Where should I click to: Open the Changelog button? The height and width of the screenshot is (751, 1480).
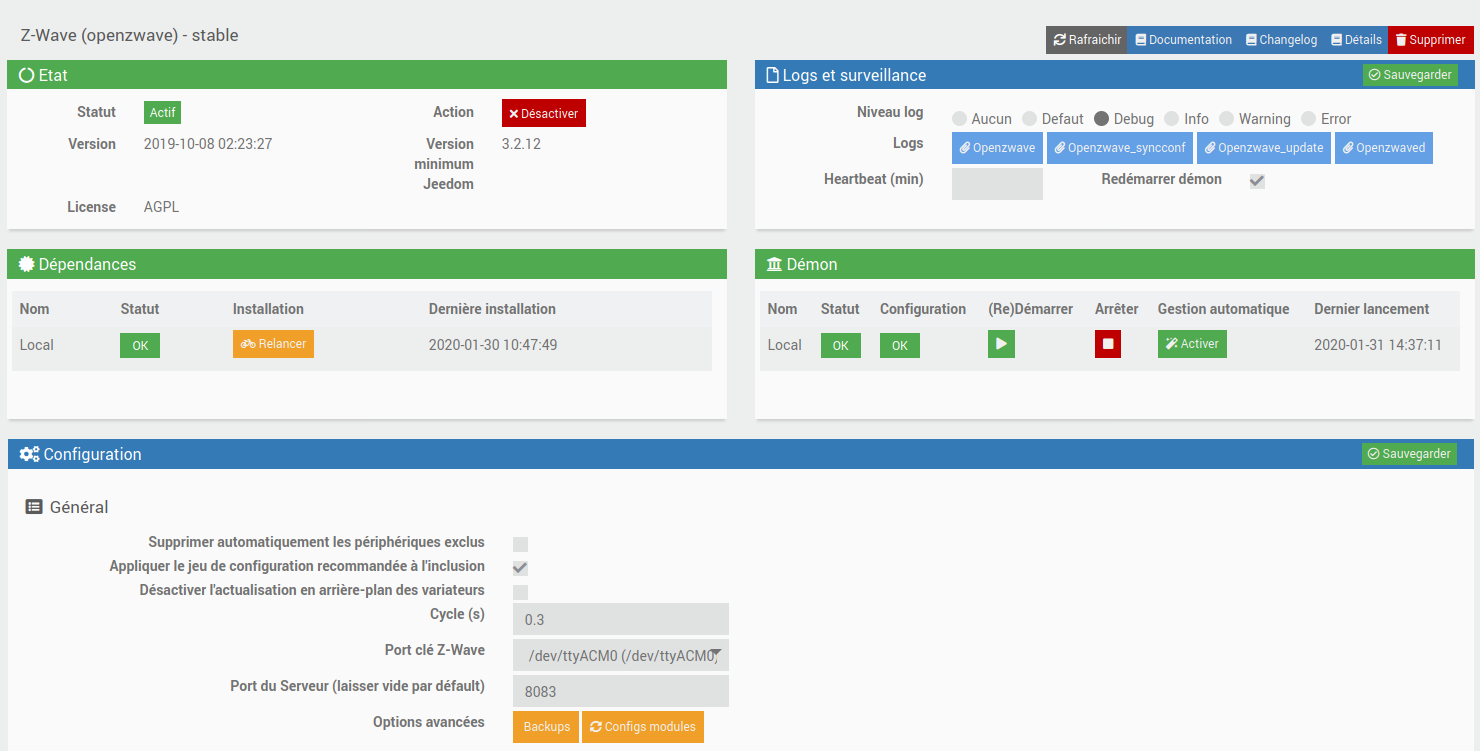click(x=1281, y=40)
